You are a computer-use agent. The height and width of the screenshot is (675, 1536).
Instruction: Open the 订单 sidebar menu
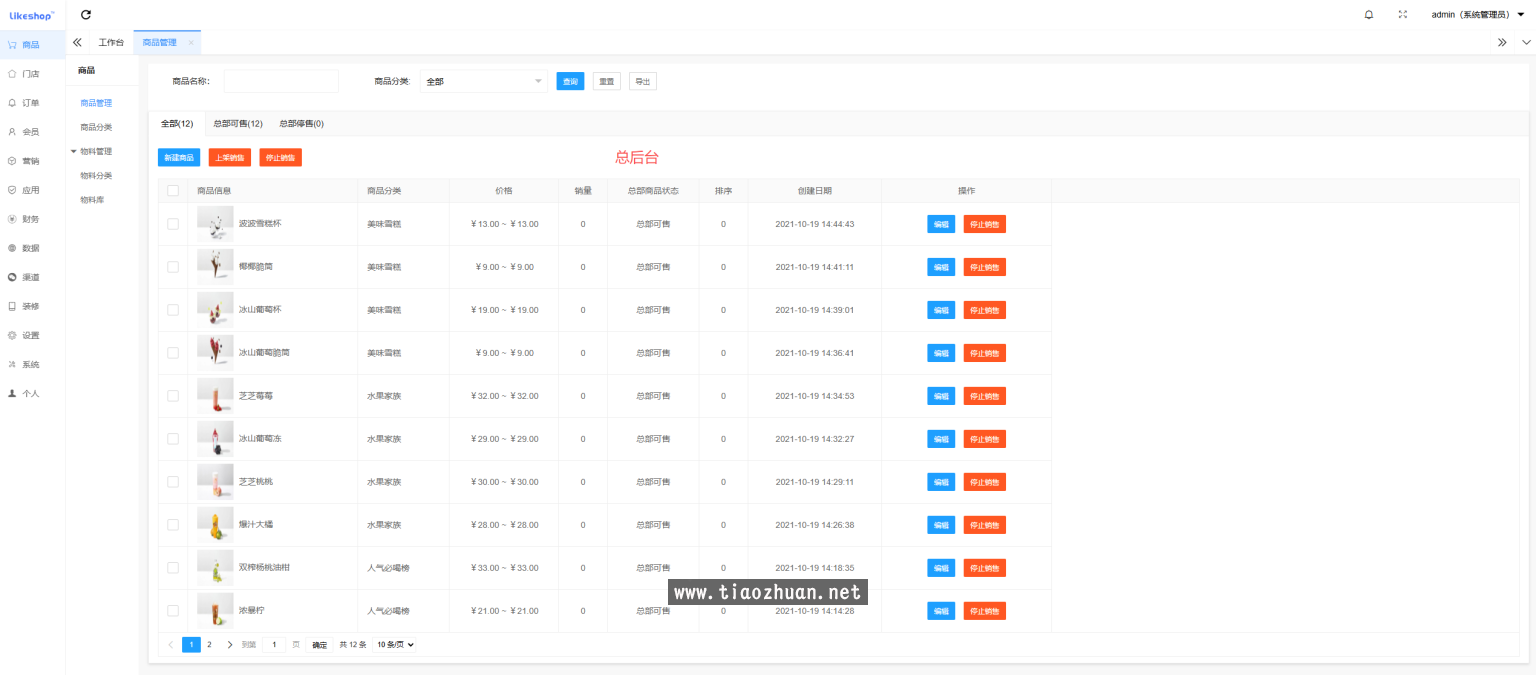tap(32, 103)
